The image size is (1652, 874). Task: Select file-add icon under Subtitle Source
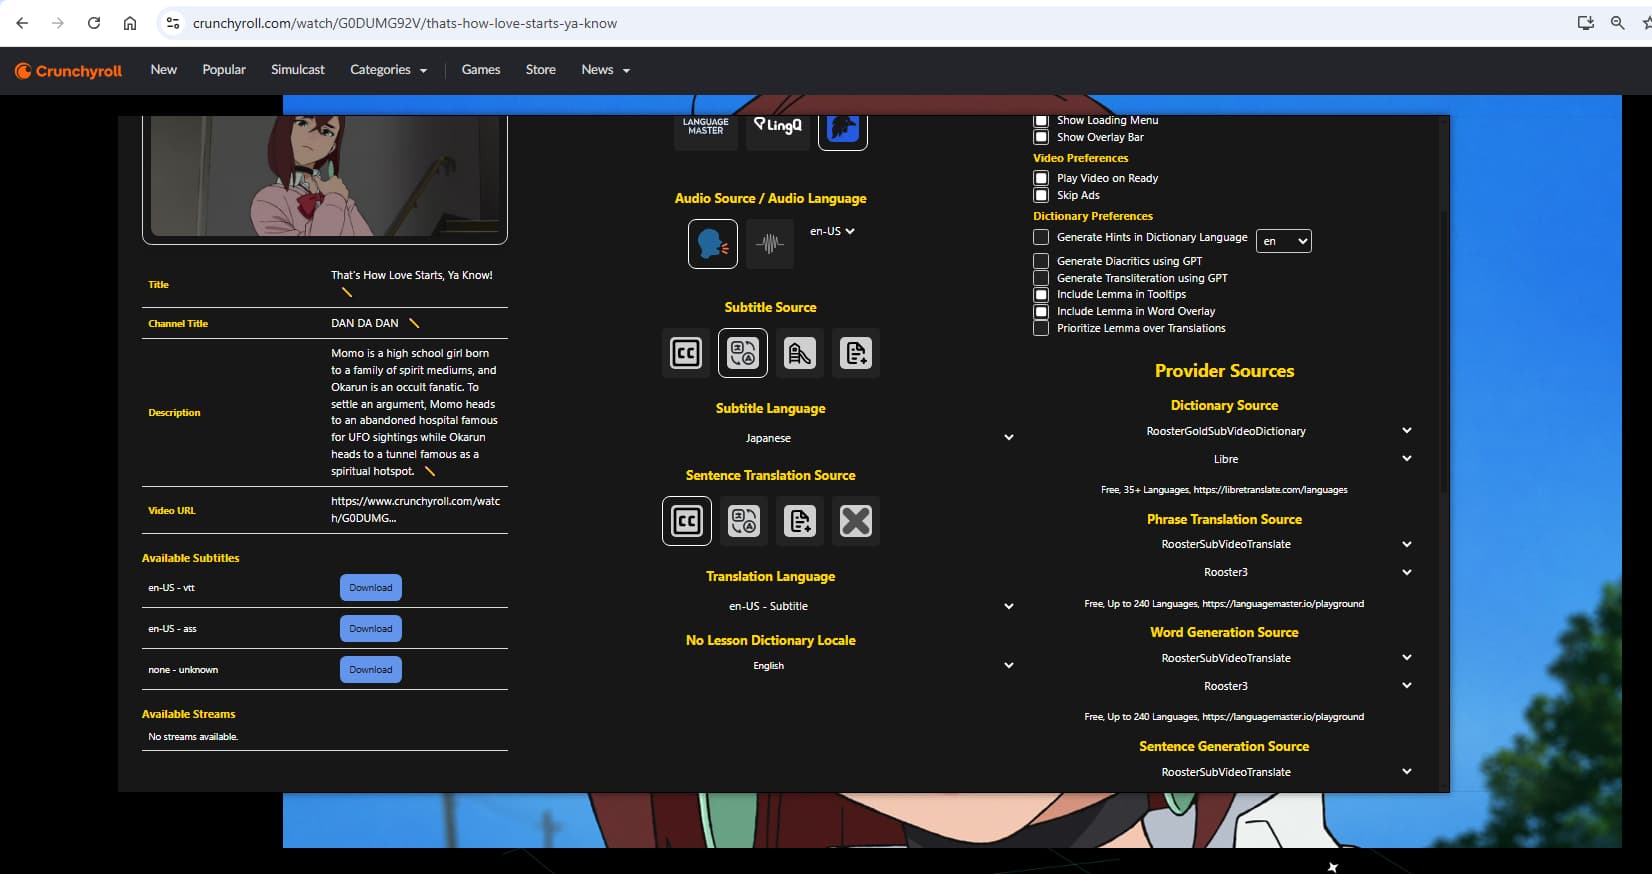click(856, 353)
